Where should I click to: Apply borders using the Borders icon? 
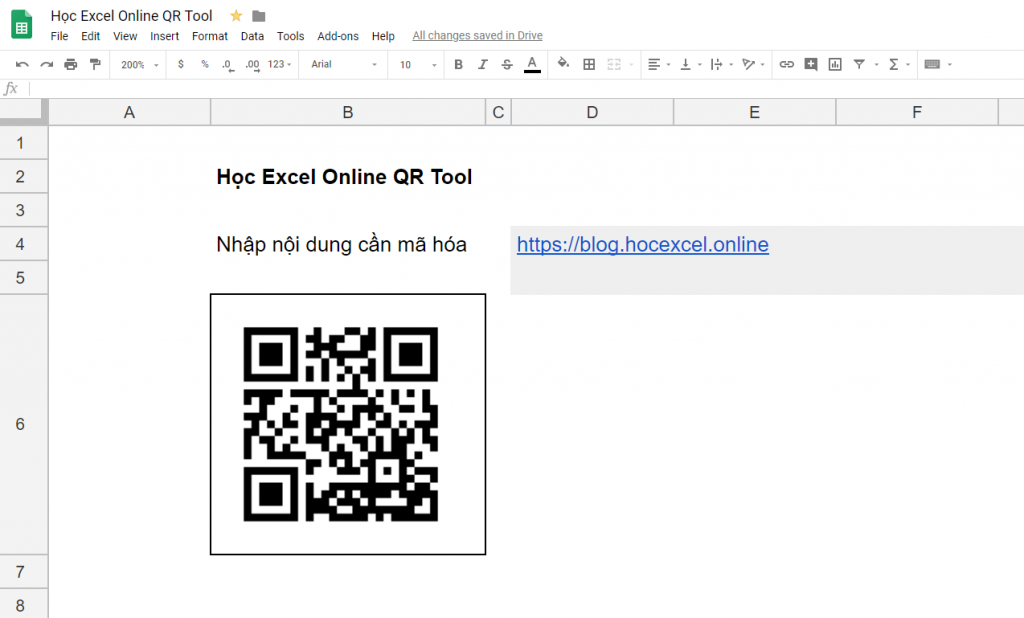[589, 64]
